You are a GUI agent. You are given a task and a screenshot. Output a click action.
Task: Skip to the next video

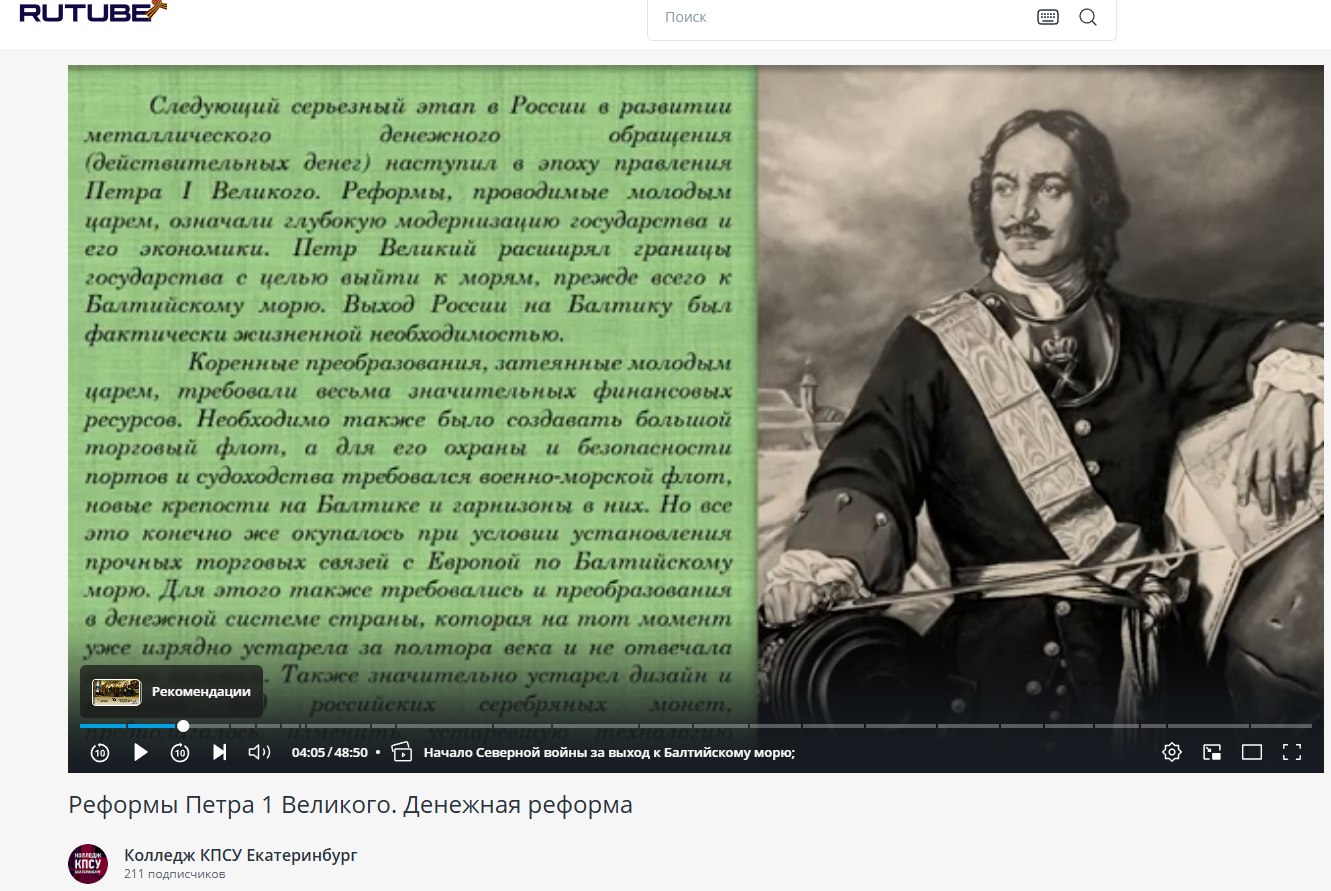[x=220, y=752]
